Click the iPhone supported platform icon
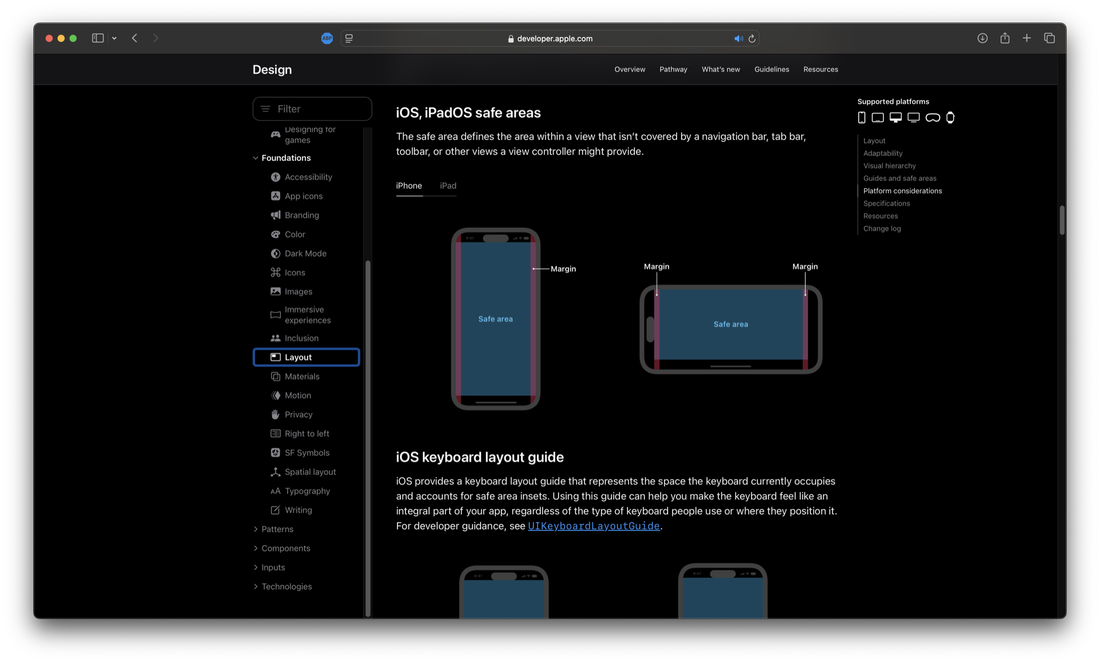Viewport: 1100px width, 663px height. pos(861,117)
